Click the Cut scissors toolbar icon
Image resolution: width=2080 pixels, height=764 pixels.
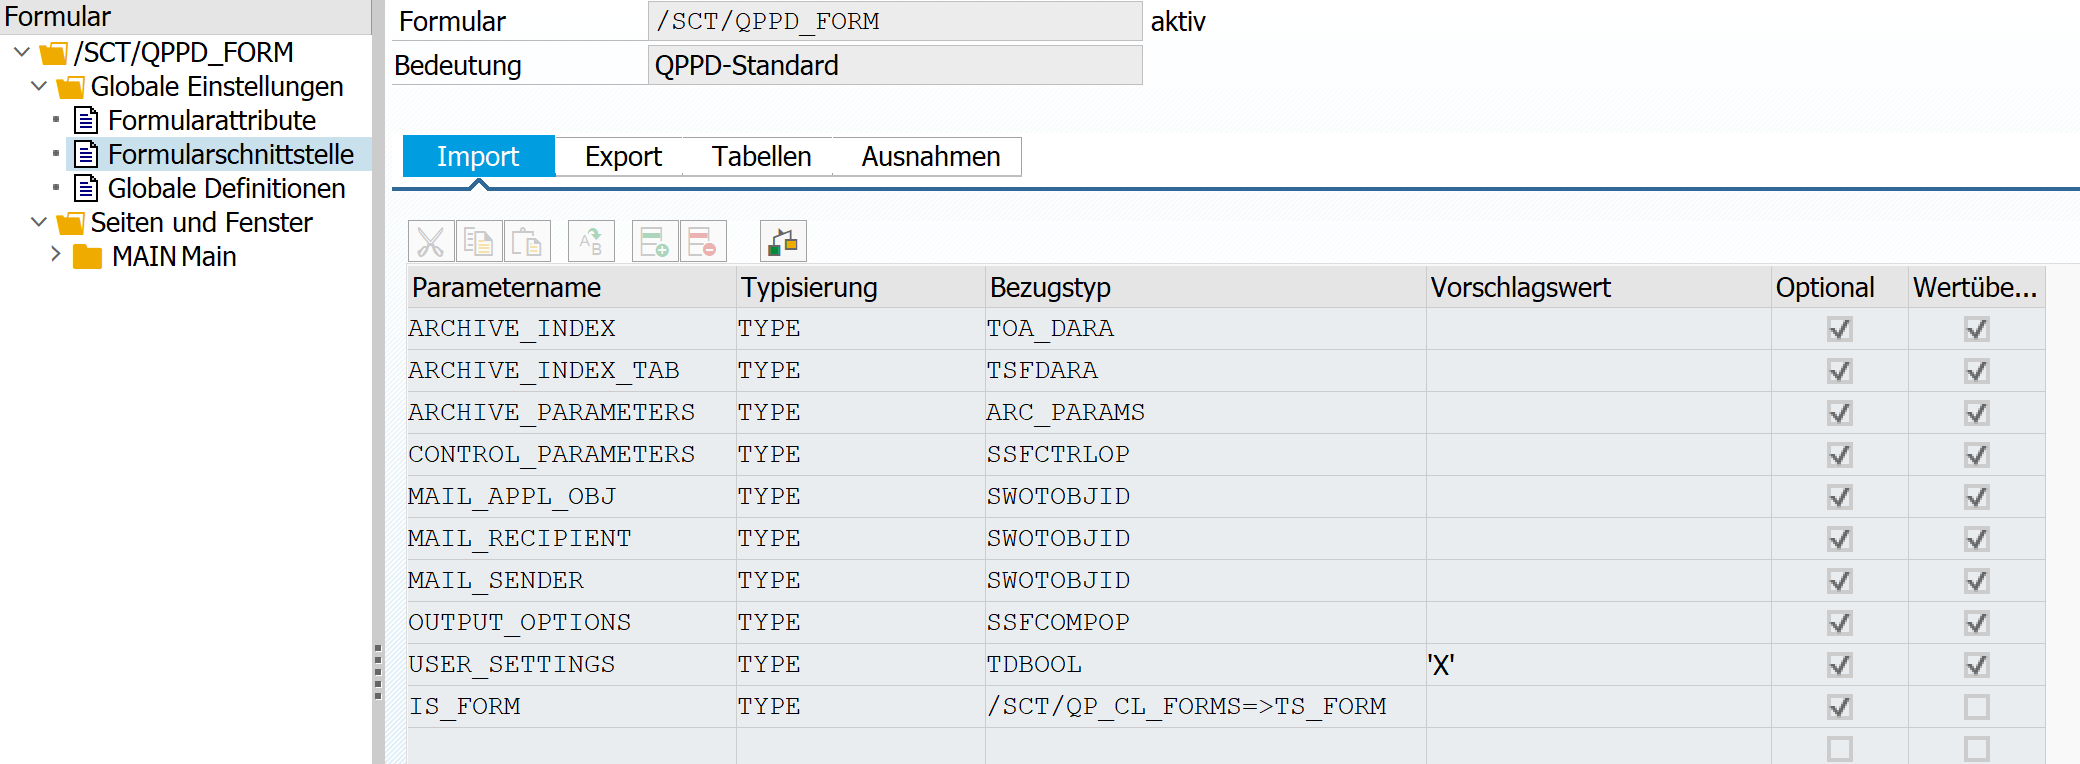(431, 242)
